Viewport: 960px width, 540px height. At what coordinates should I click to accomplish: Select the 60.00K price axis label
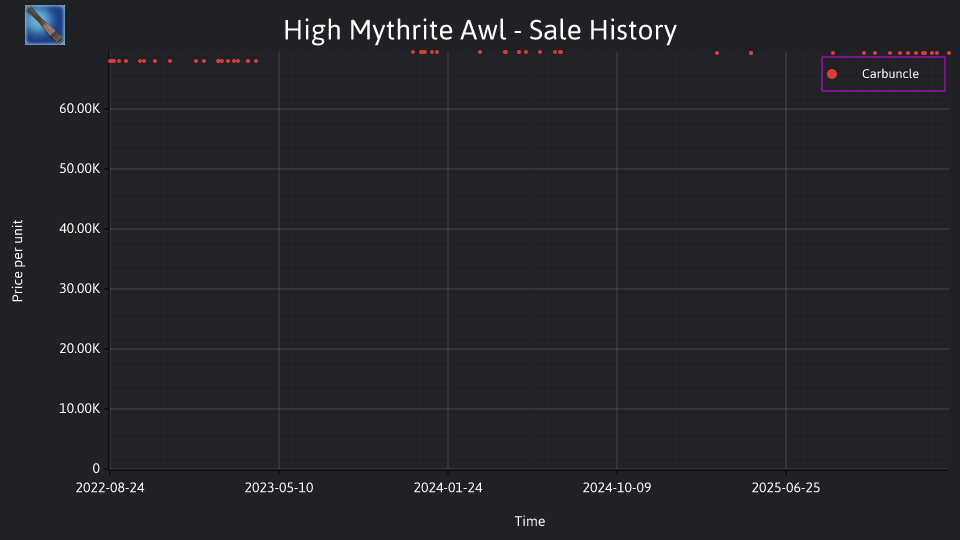coord(80,109)
